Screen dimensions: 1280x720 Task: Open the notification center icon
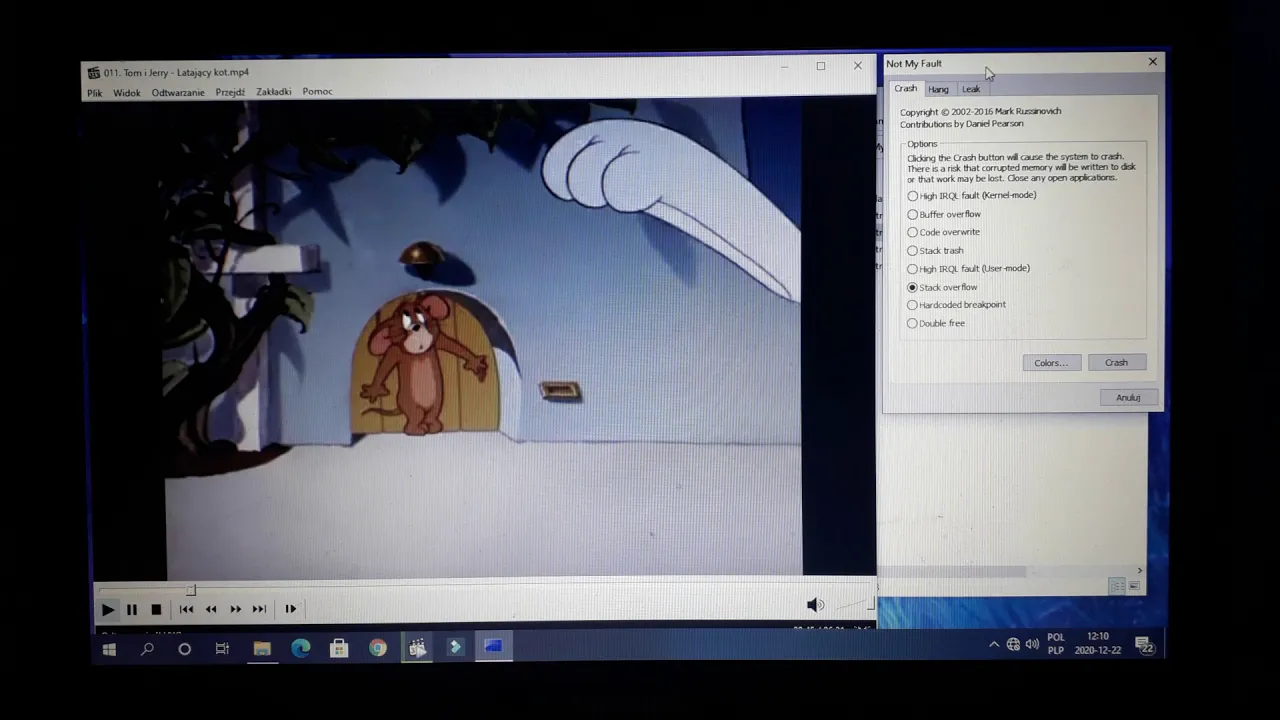1146,645
